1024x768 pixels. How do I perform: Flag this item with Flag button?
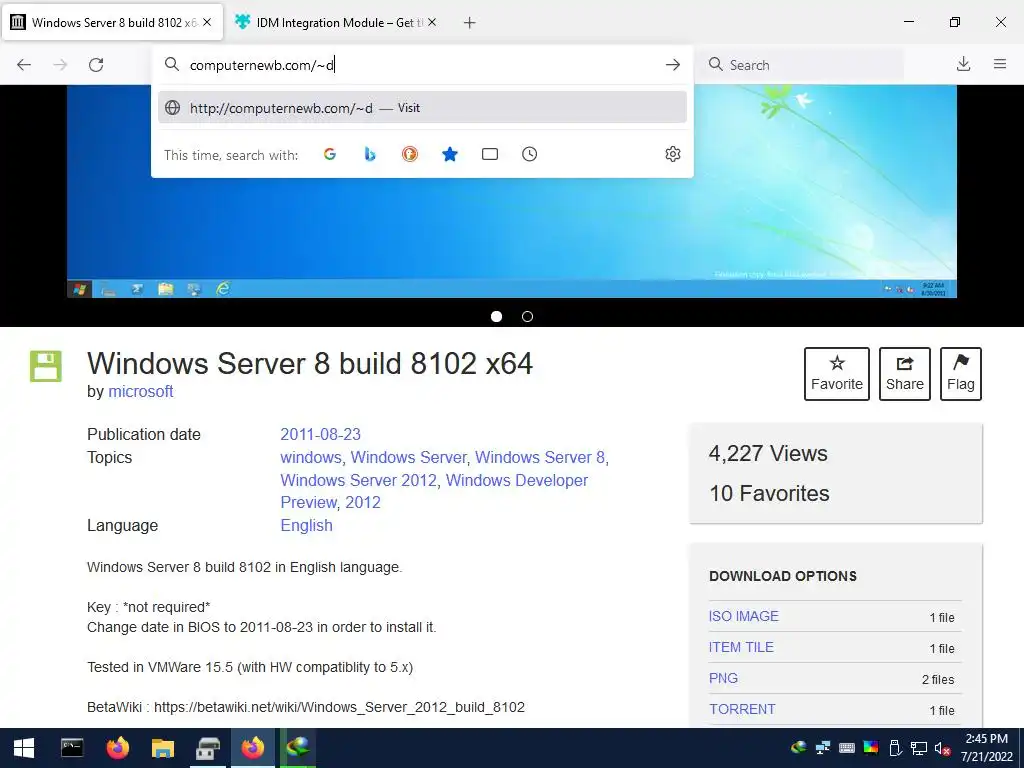[961, 374]
